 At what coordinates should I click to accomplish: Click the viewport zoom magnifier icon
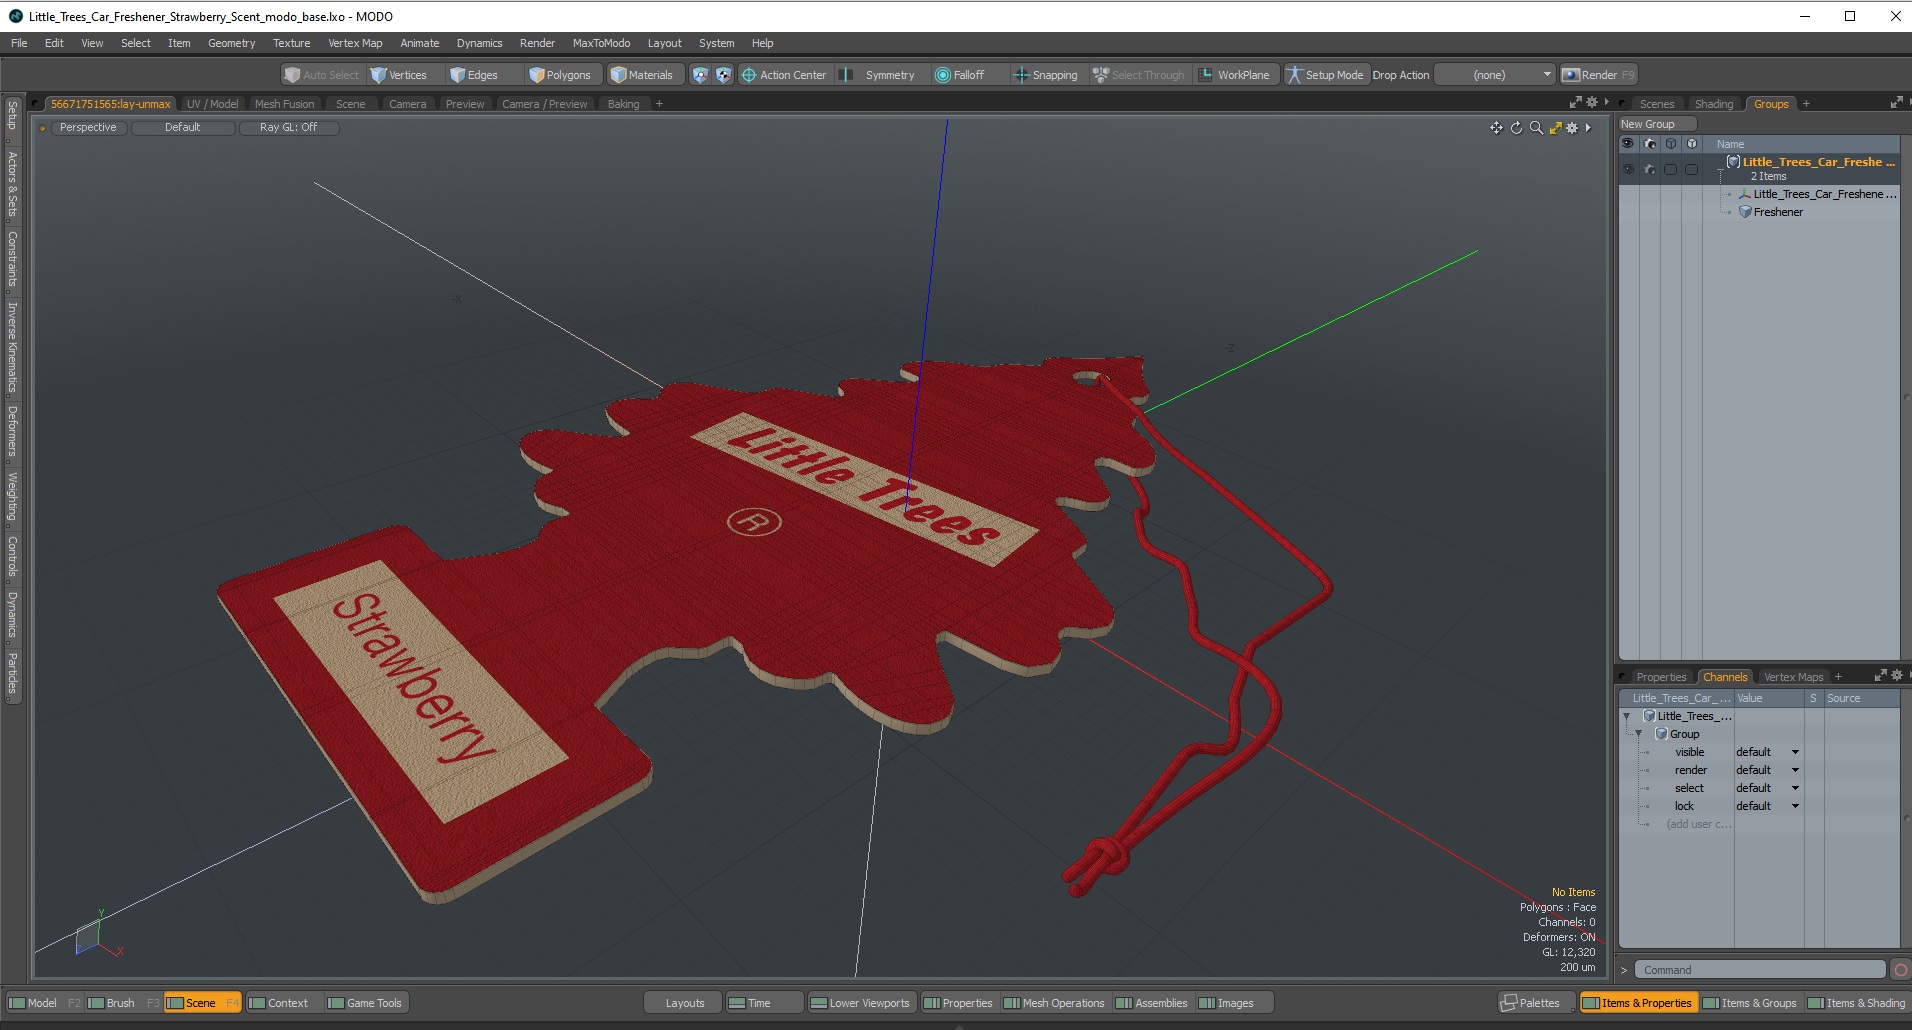tap(1536, 128)
